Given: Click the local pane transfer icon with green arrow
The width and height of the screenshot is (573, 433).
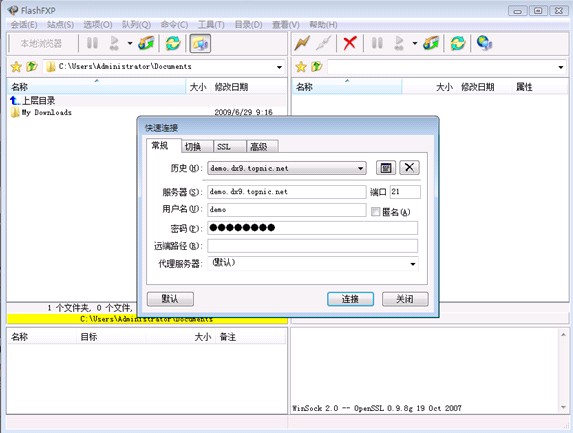Looking at the screenshot, I should [x=146, y=43].
